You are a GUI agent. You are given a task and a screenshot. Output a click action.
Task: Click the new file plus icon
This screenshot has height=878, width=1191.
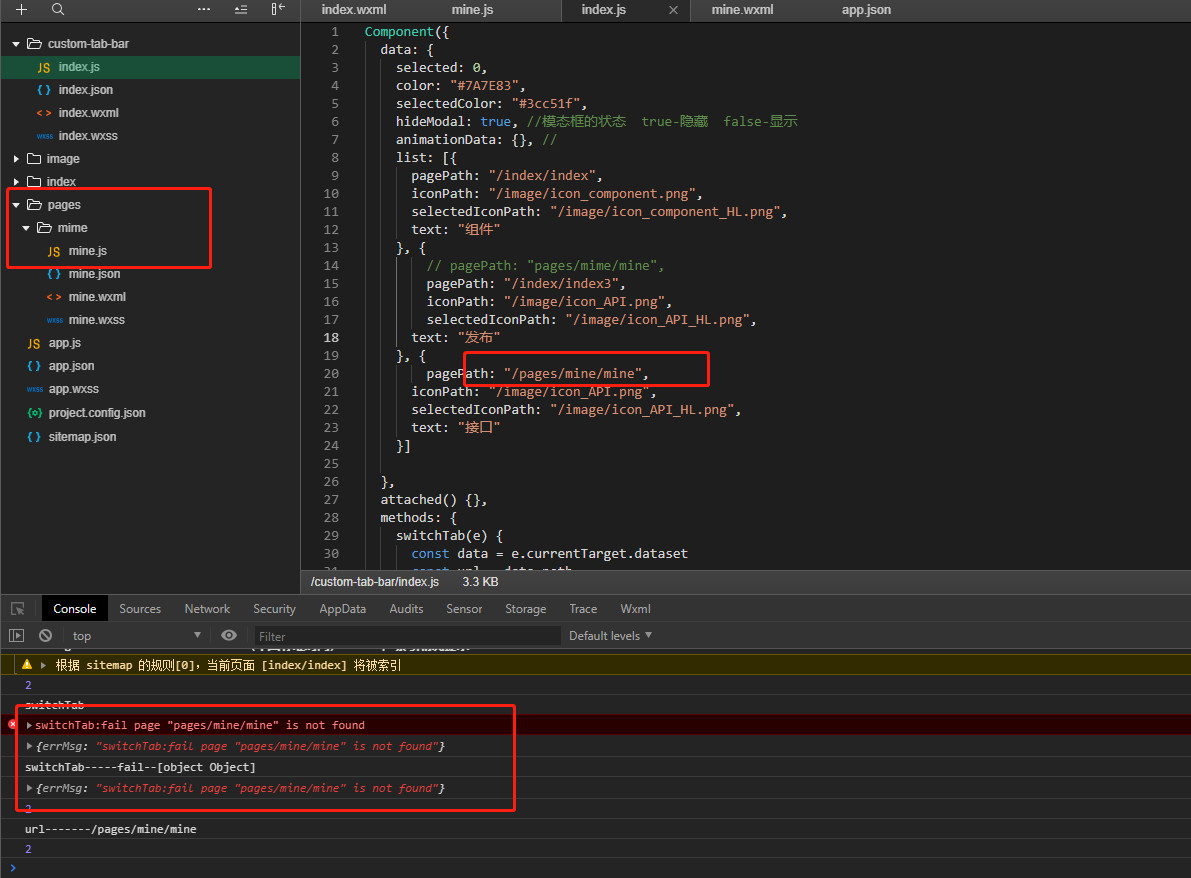click(x=21, y=9)
